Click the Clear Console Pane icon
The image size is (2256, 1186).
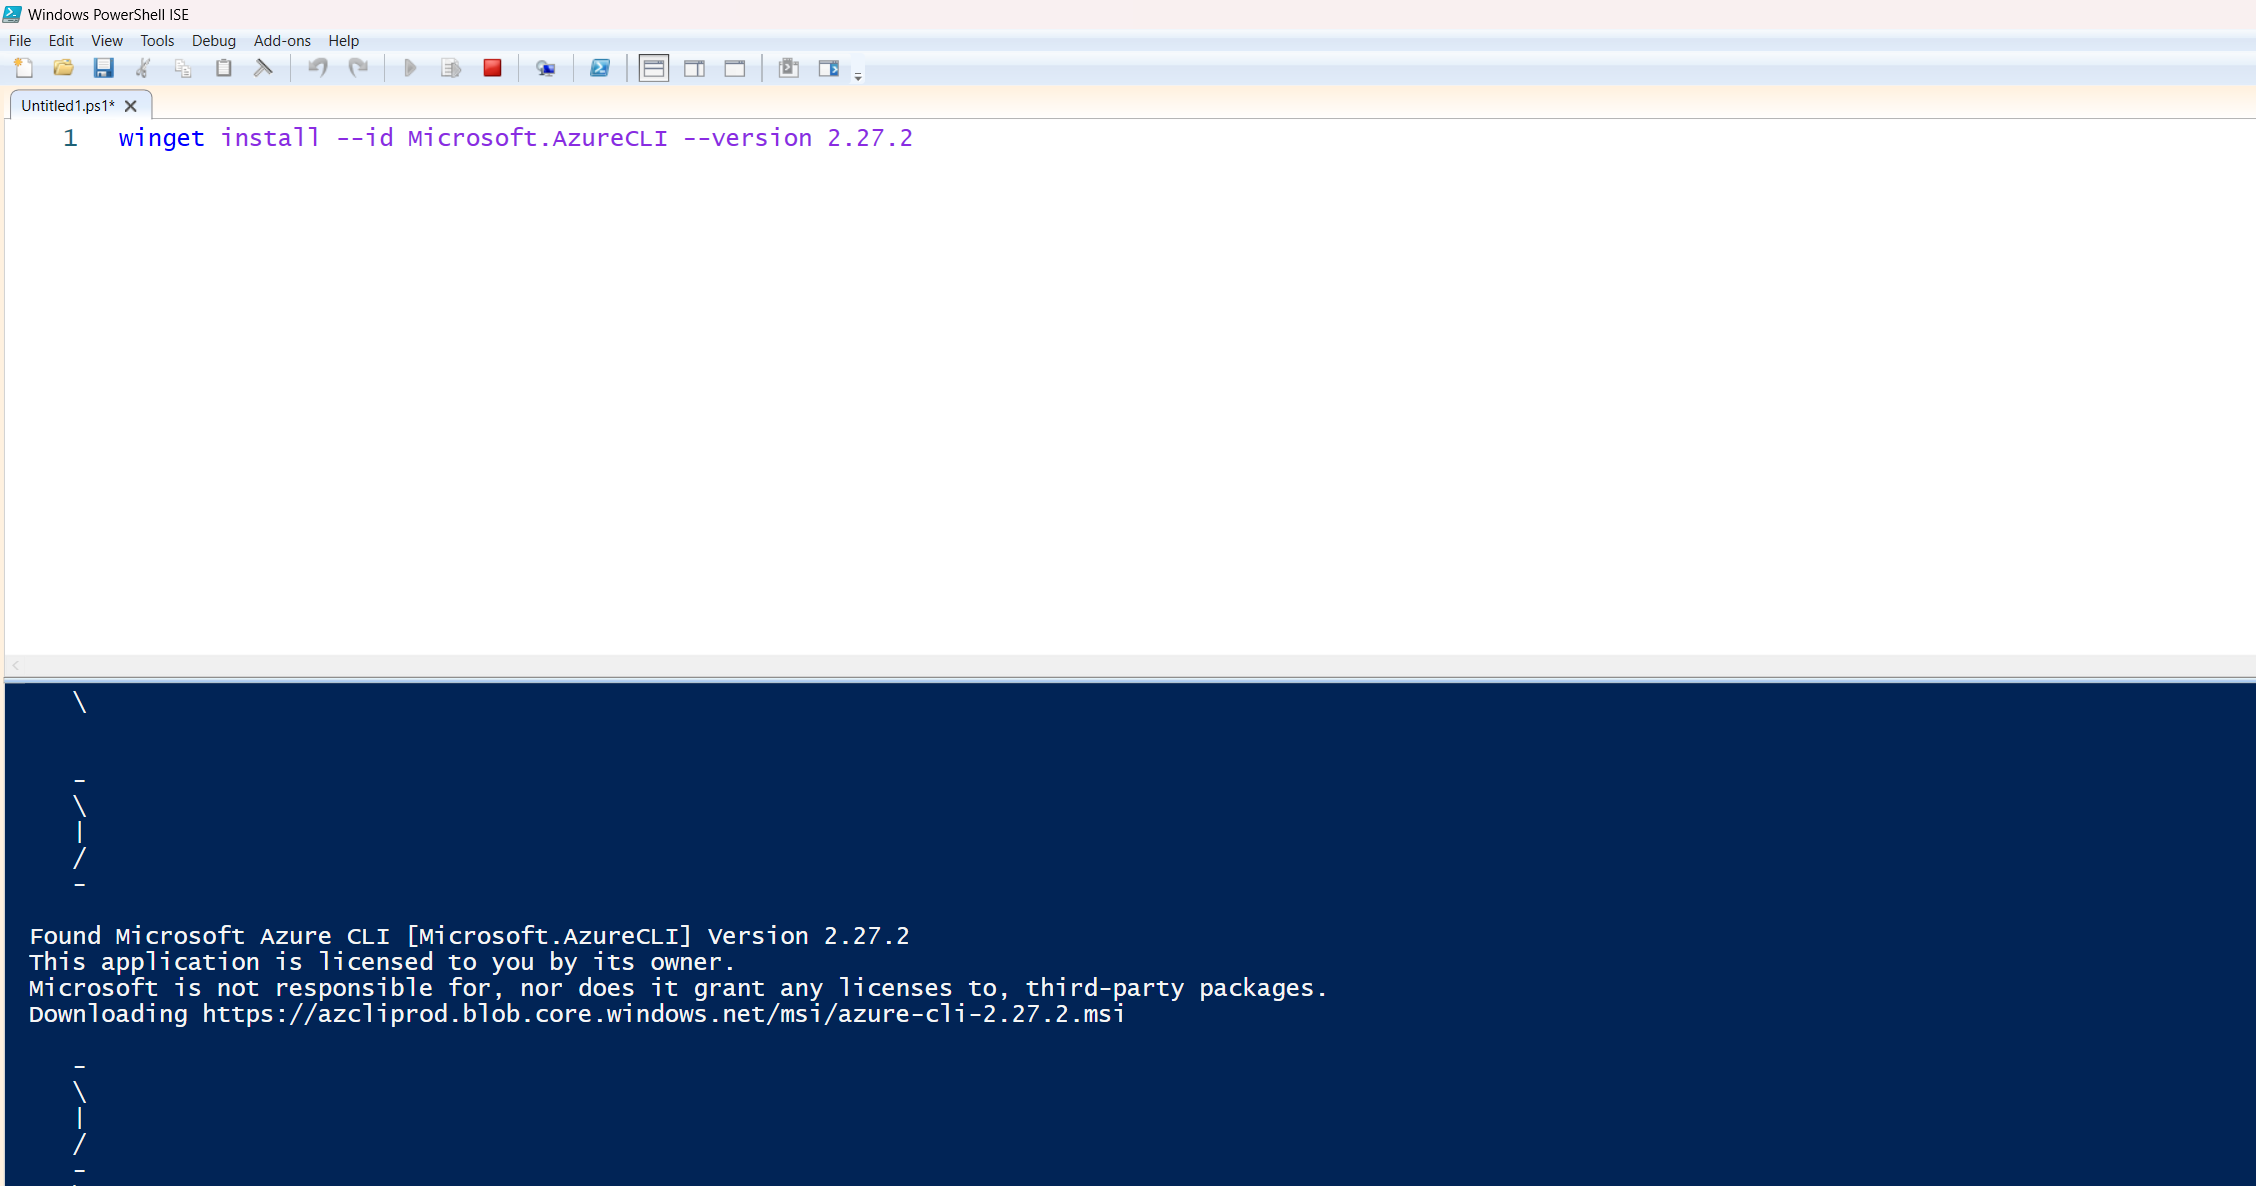point(263,68)
